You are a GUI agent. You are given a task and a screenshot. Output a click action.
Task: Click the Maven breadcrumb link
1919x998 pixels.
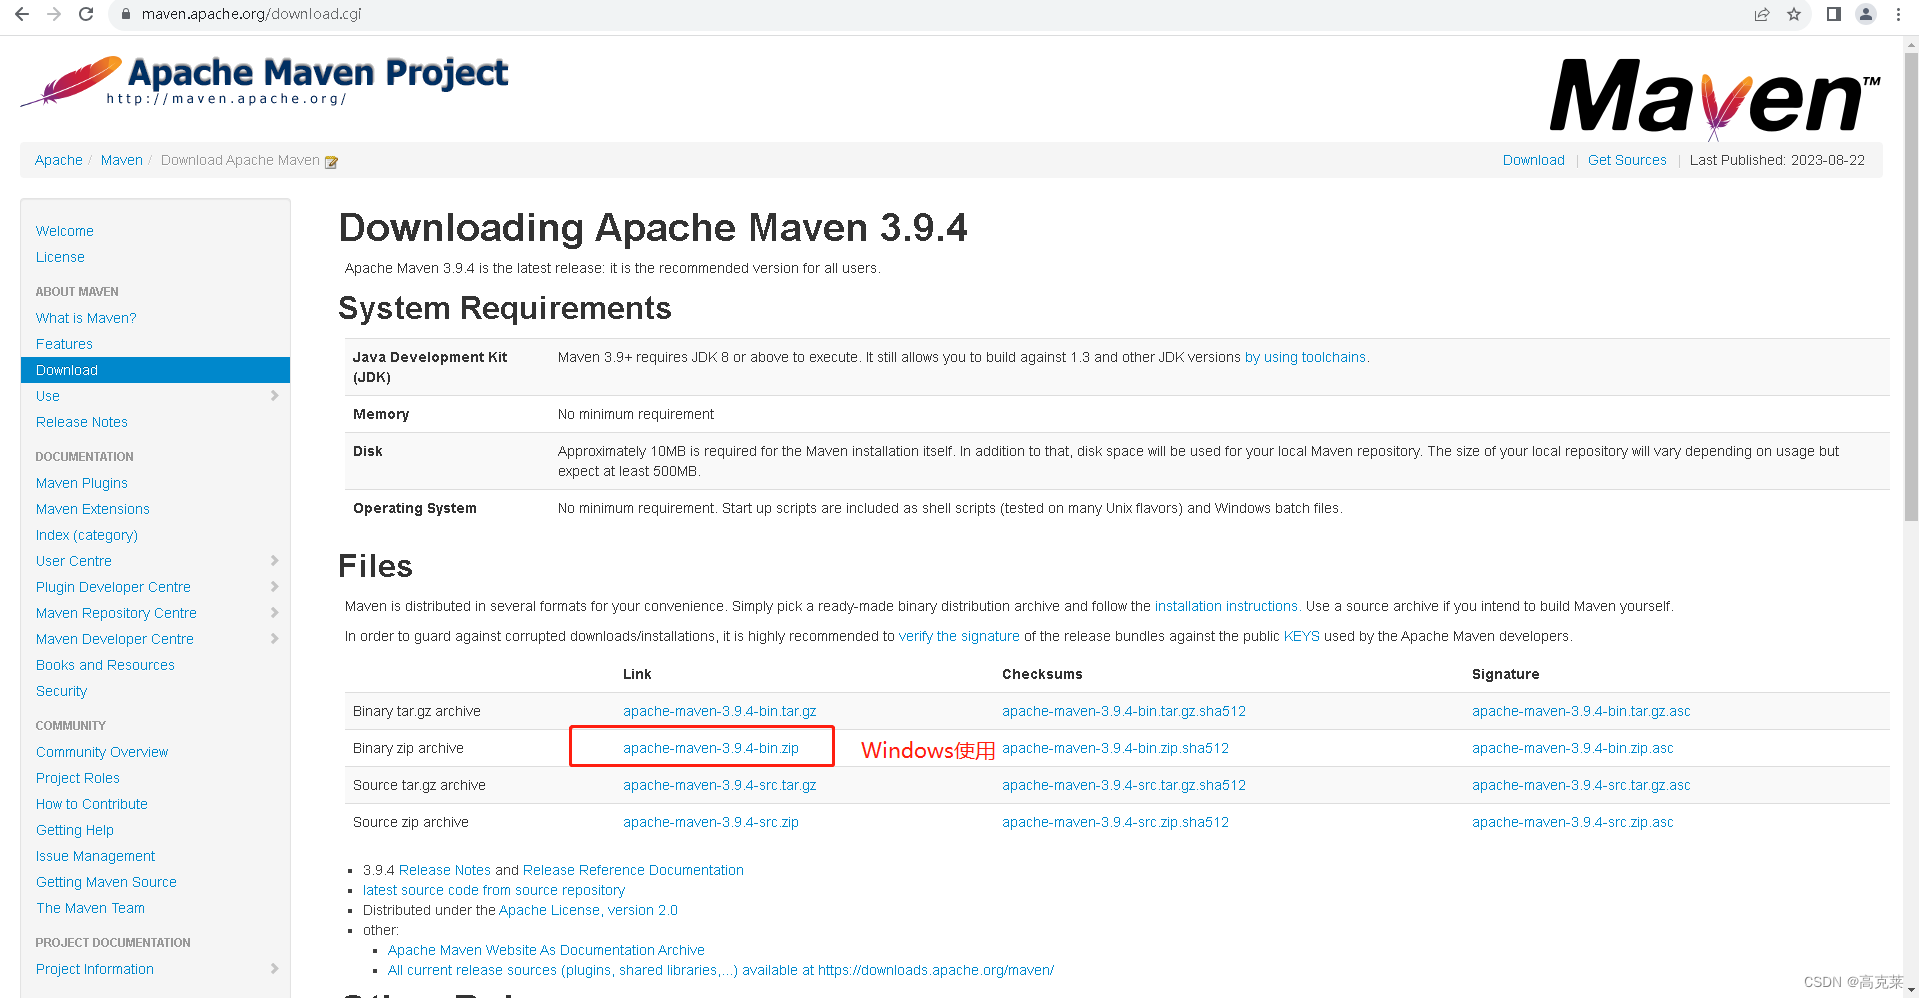point(122,160)
